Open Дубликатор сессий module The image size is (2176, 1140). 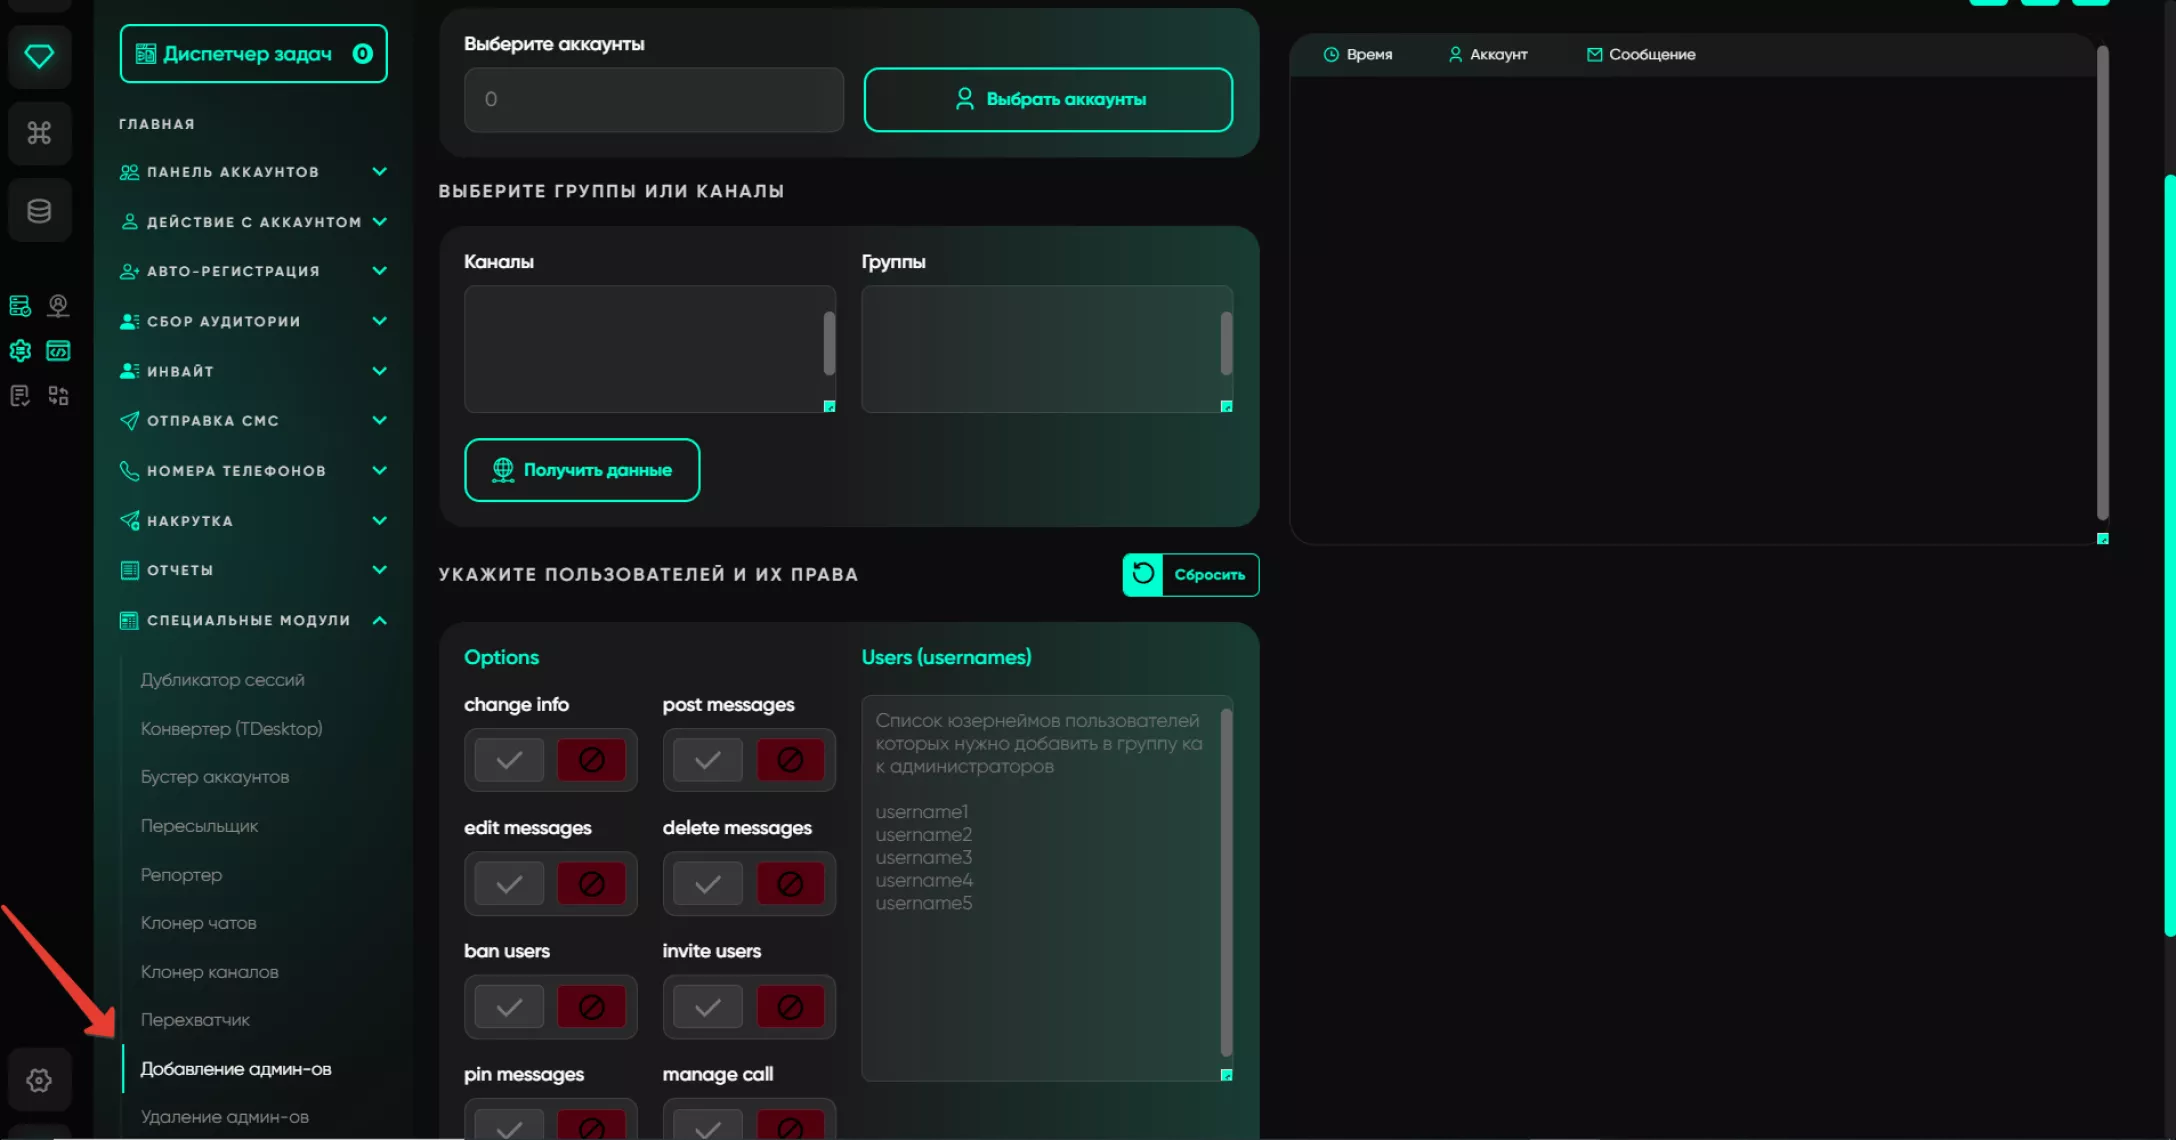[223, 680]
